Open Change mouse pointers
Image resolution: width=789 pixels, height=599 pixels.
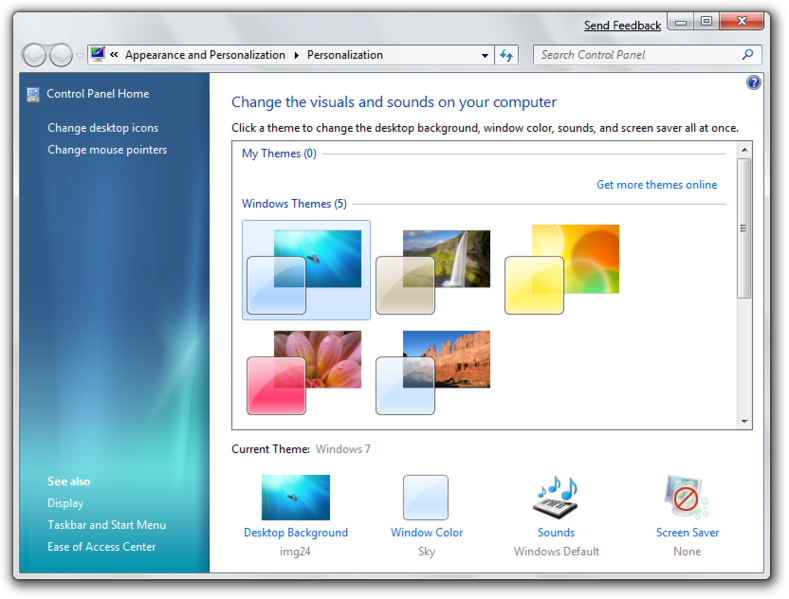pyautogui.click(x=107, y=150)
